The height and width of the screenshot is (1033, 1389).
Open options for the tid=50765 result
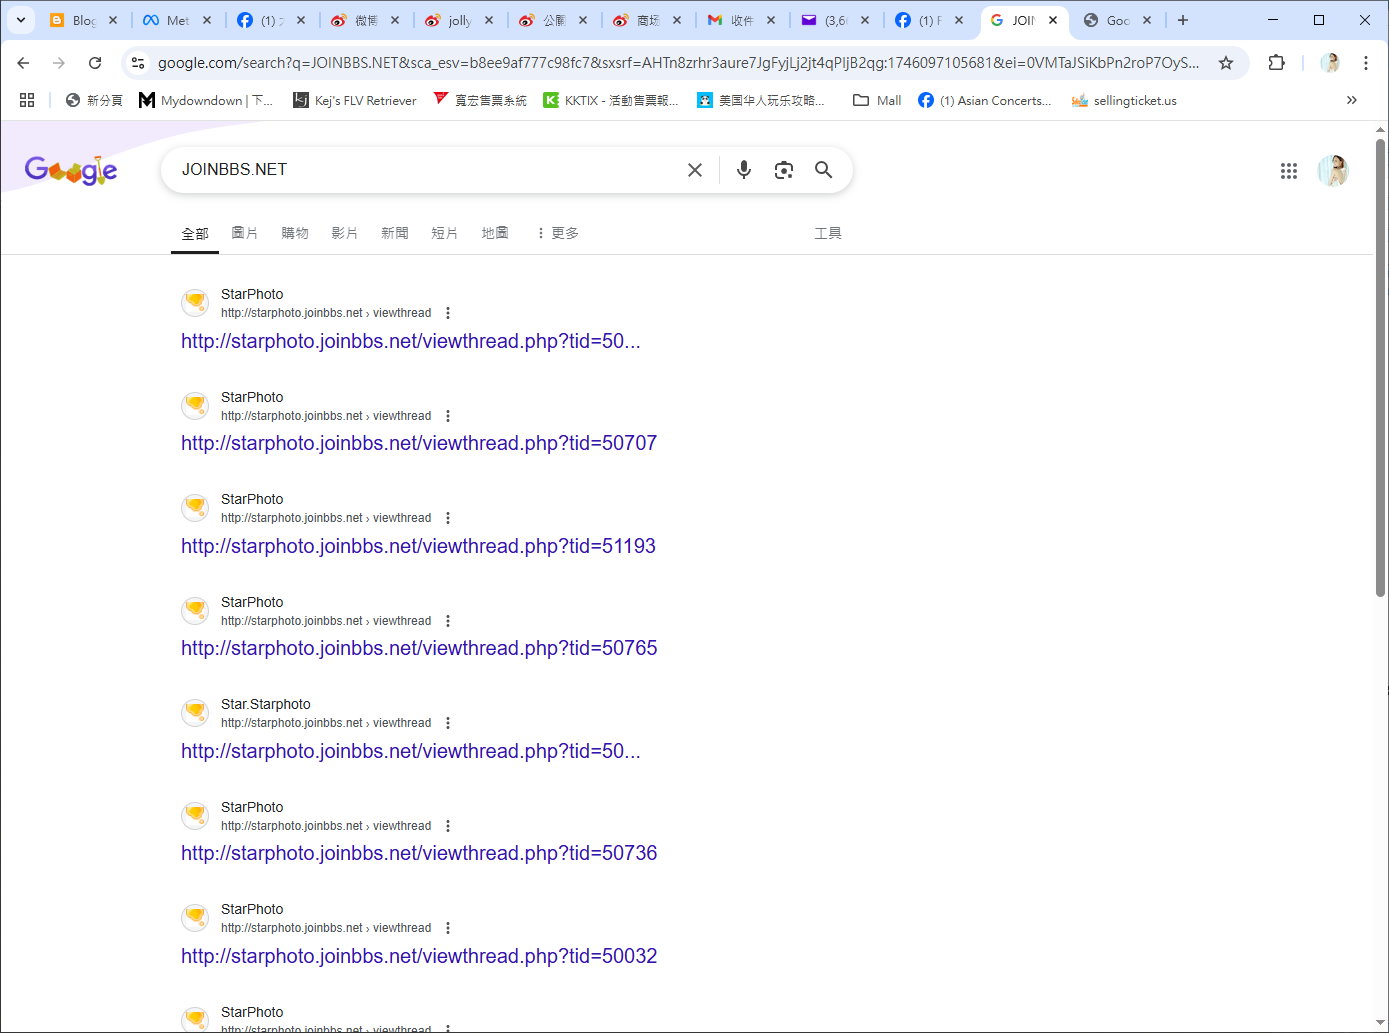(448, 621)
